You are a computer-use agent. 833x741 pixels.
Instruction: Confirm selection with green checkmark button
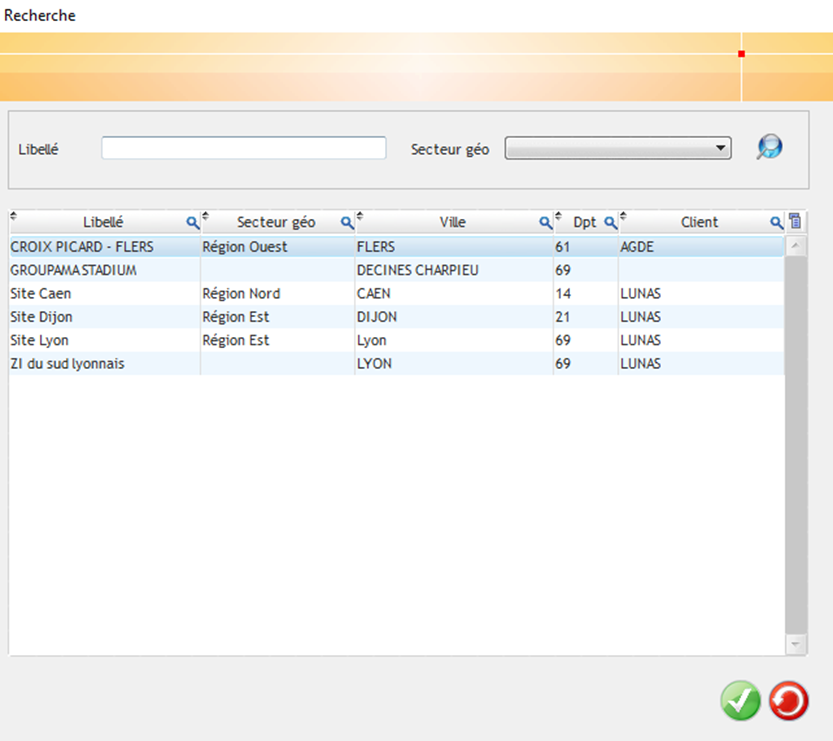740,701
